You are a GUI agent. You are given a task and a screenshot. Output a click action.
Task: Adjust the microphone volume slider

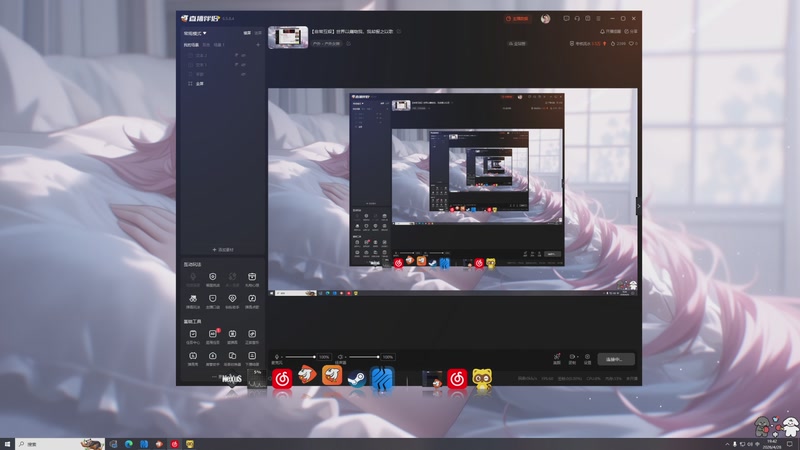click(x=300, y=357)
